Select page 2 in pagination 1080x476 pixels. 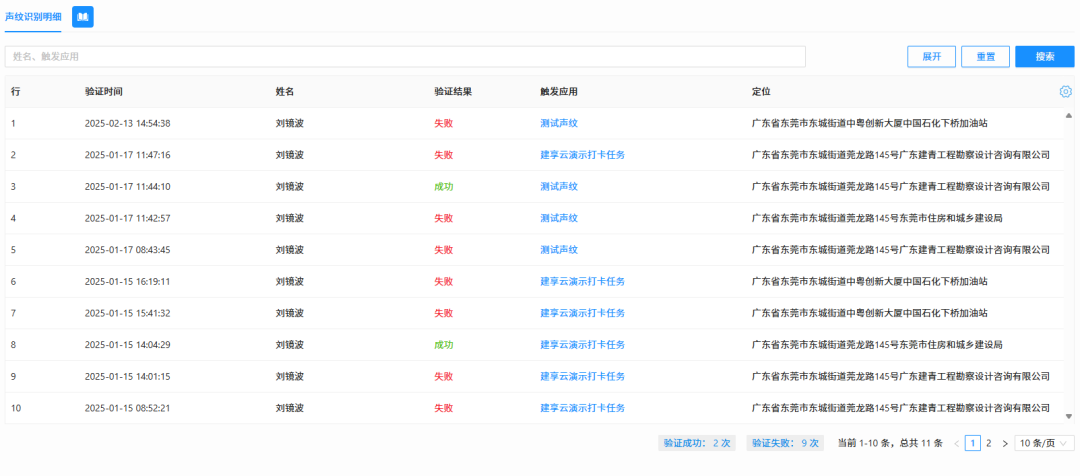click(x=988, y=443)
